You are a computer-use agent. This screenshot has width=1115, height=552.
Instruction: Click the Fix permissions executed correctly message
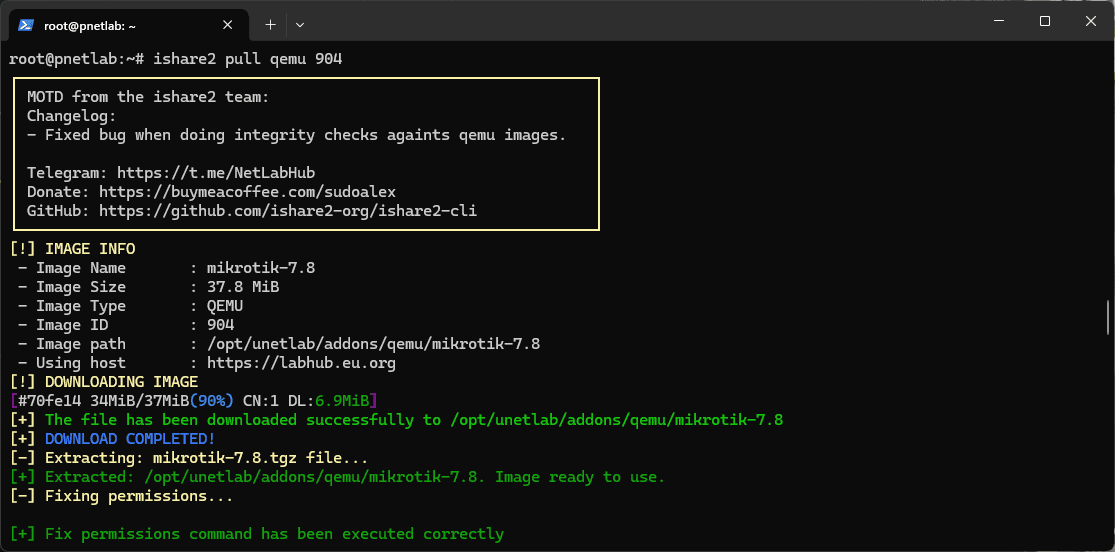[x=274, y=534]
